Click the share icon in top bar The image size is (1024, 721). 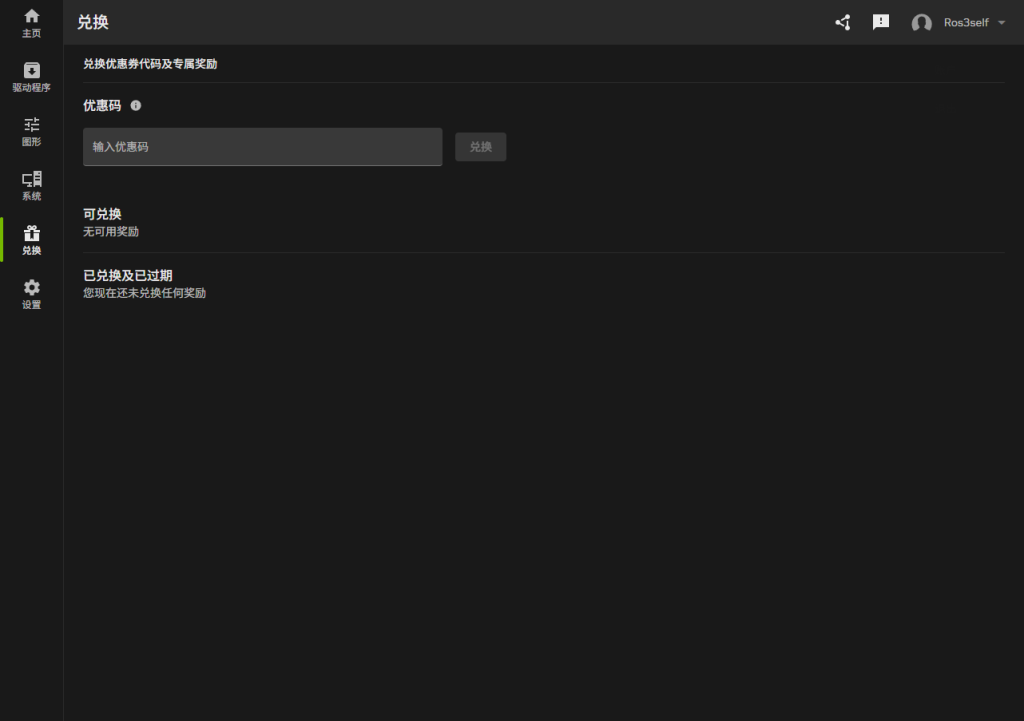(x=843, y=22)
